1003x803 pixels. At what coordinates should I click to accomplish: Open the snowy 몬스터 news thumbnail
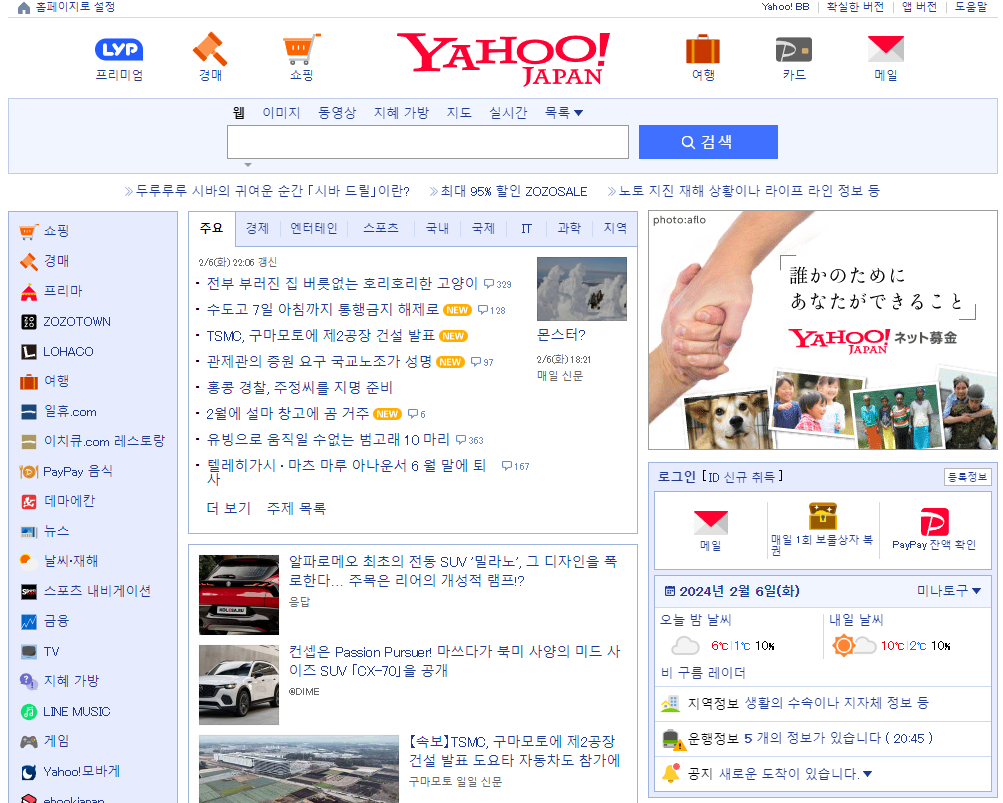click(x=581, y=289)
